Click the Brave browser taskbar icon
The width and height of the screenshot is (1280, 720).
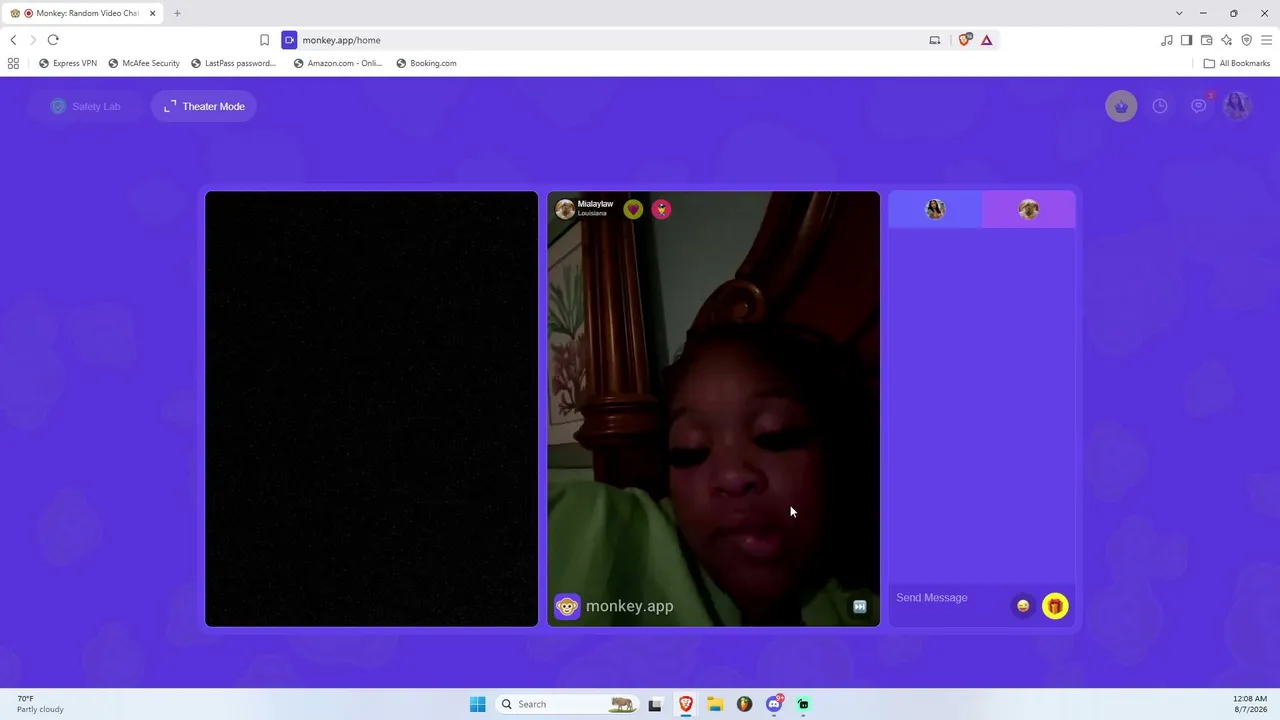click(686, 704)
